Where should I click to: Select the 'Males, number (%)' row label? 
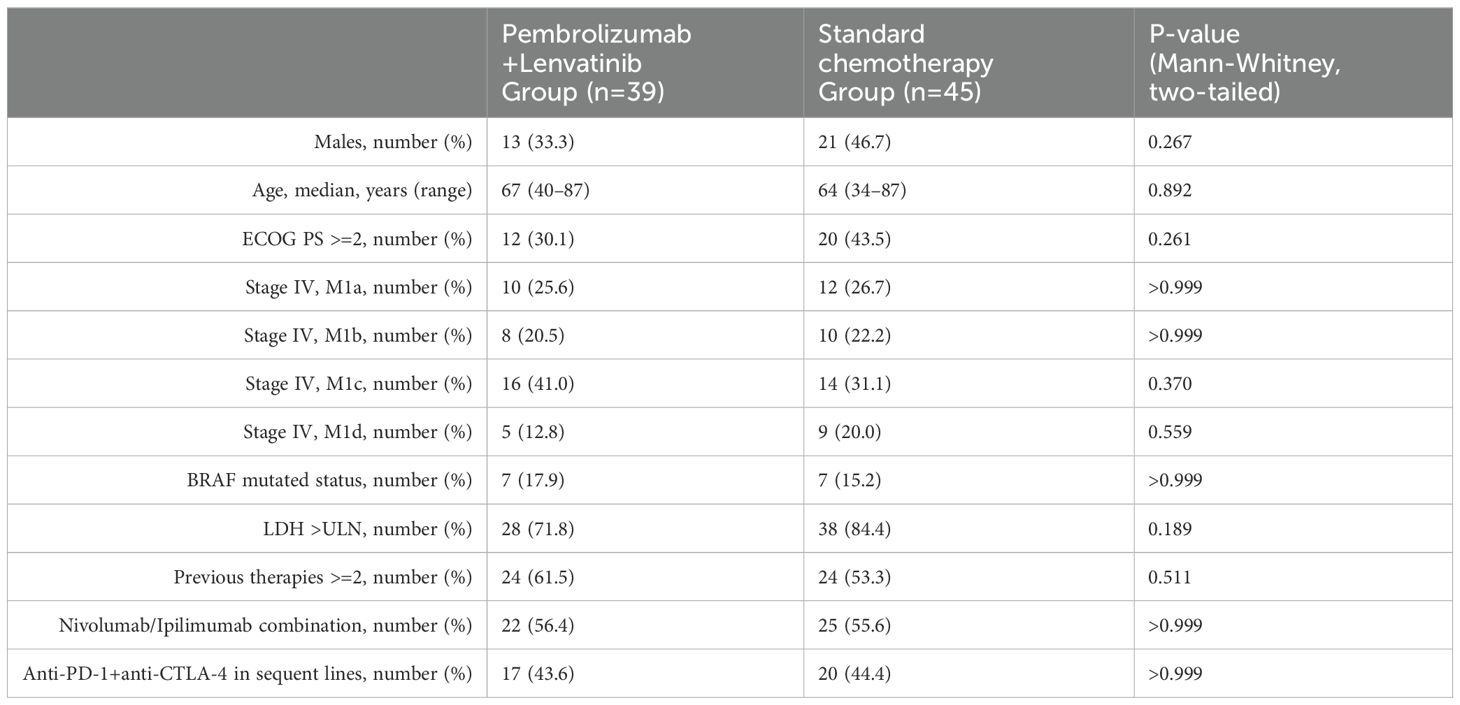pos(392,143)
